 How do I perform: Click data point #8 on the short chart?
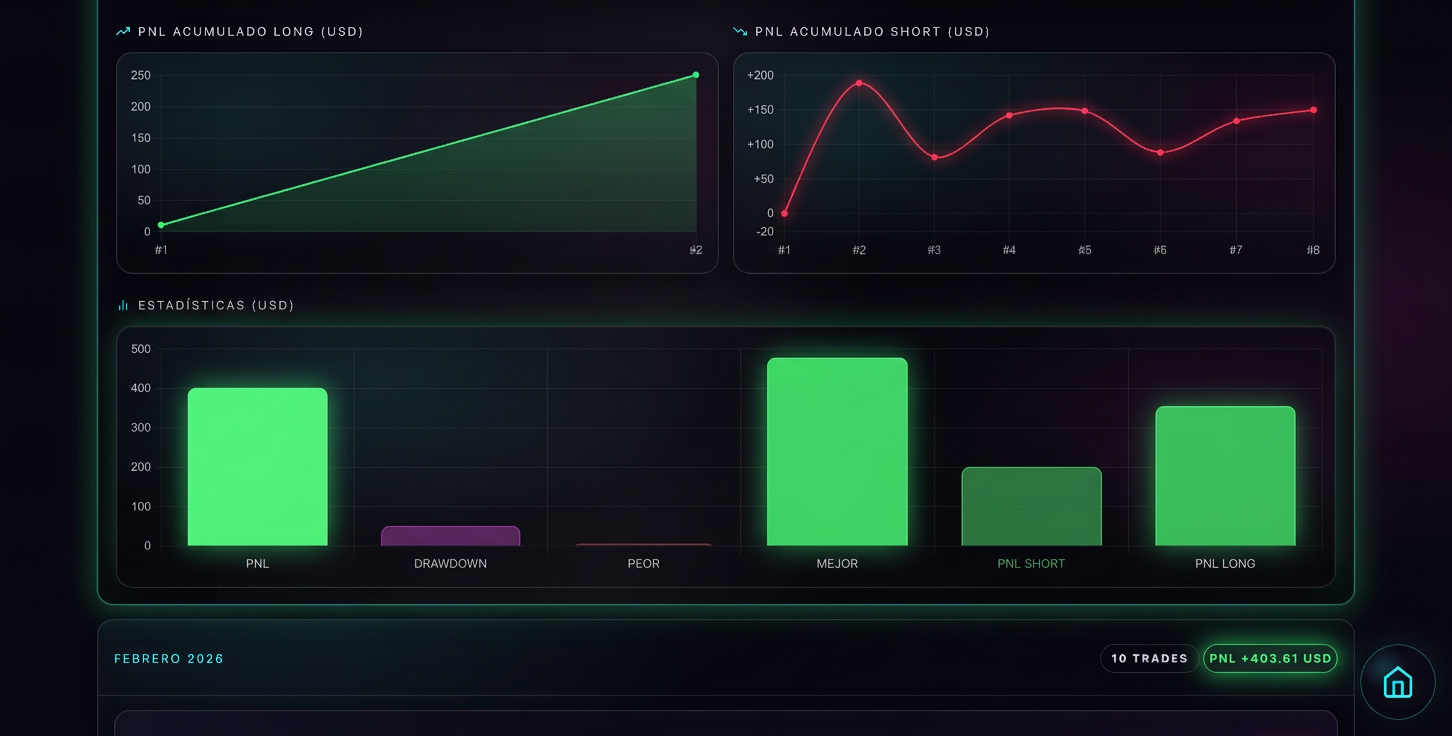click(1313, 110)
